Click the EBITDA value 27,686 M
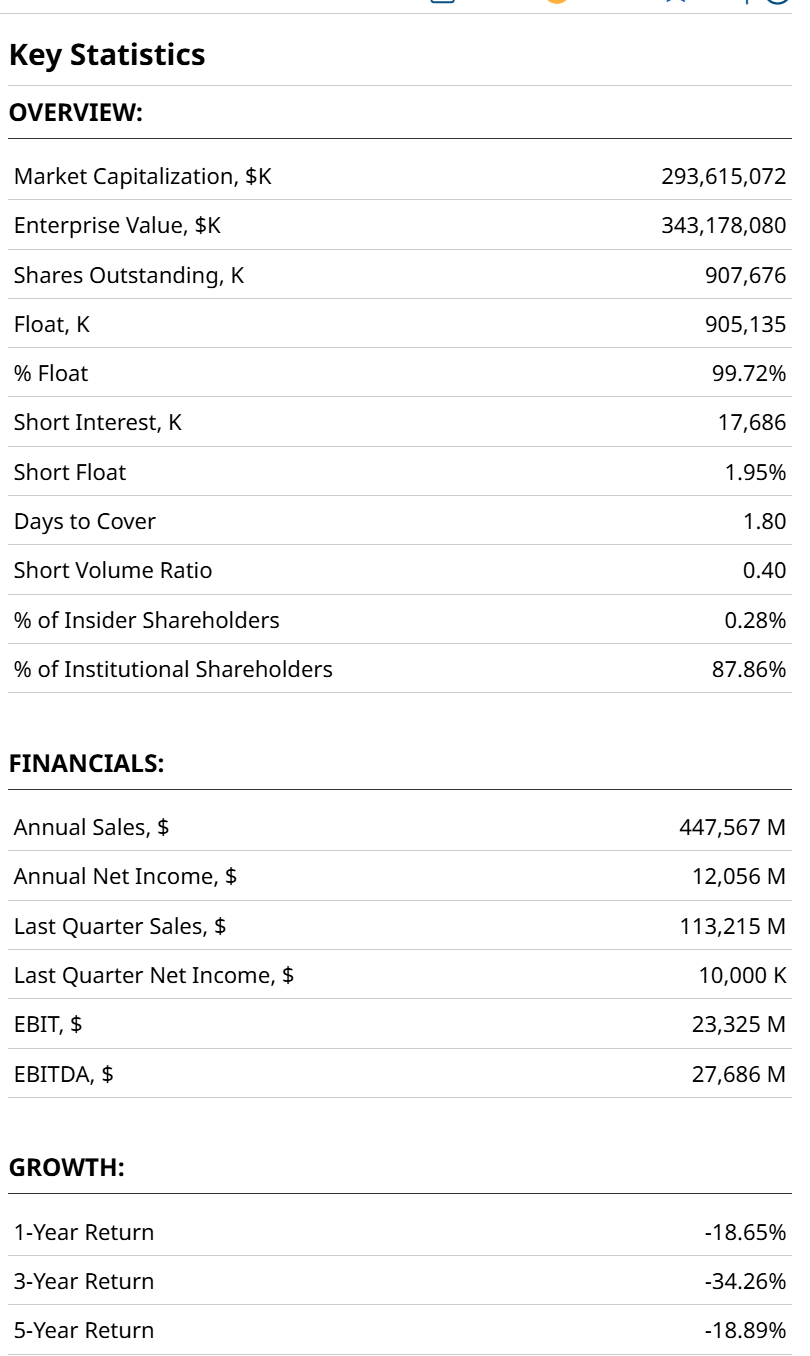This screenshot has height=1356, width=810. coord(738,1075)
